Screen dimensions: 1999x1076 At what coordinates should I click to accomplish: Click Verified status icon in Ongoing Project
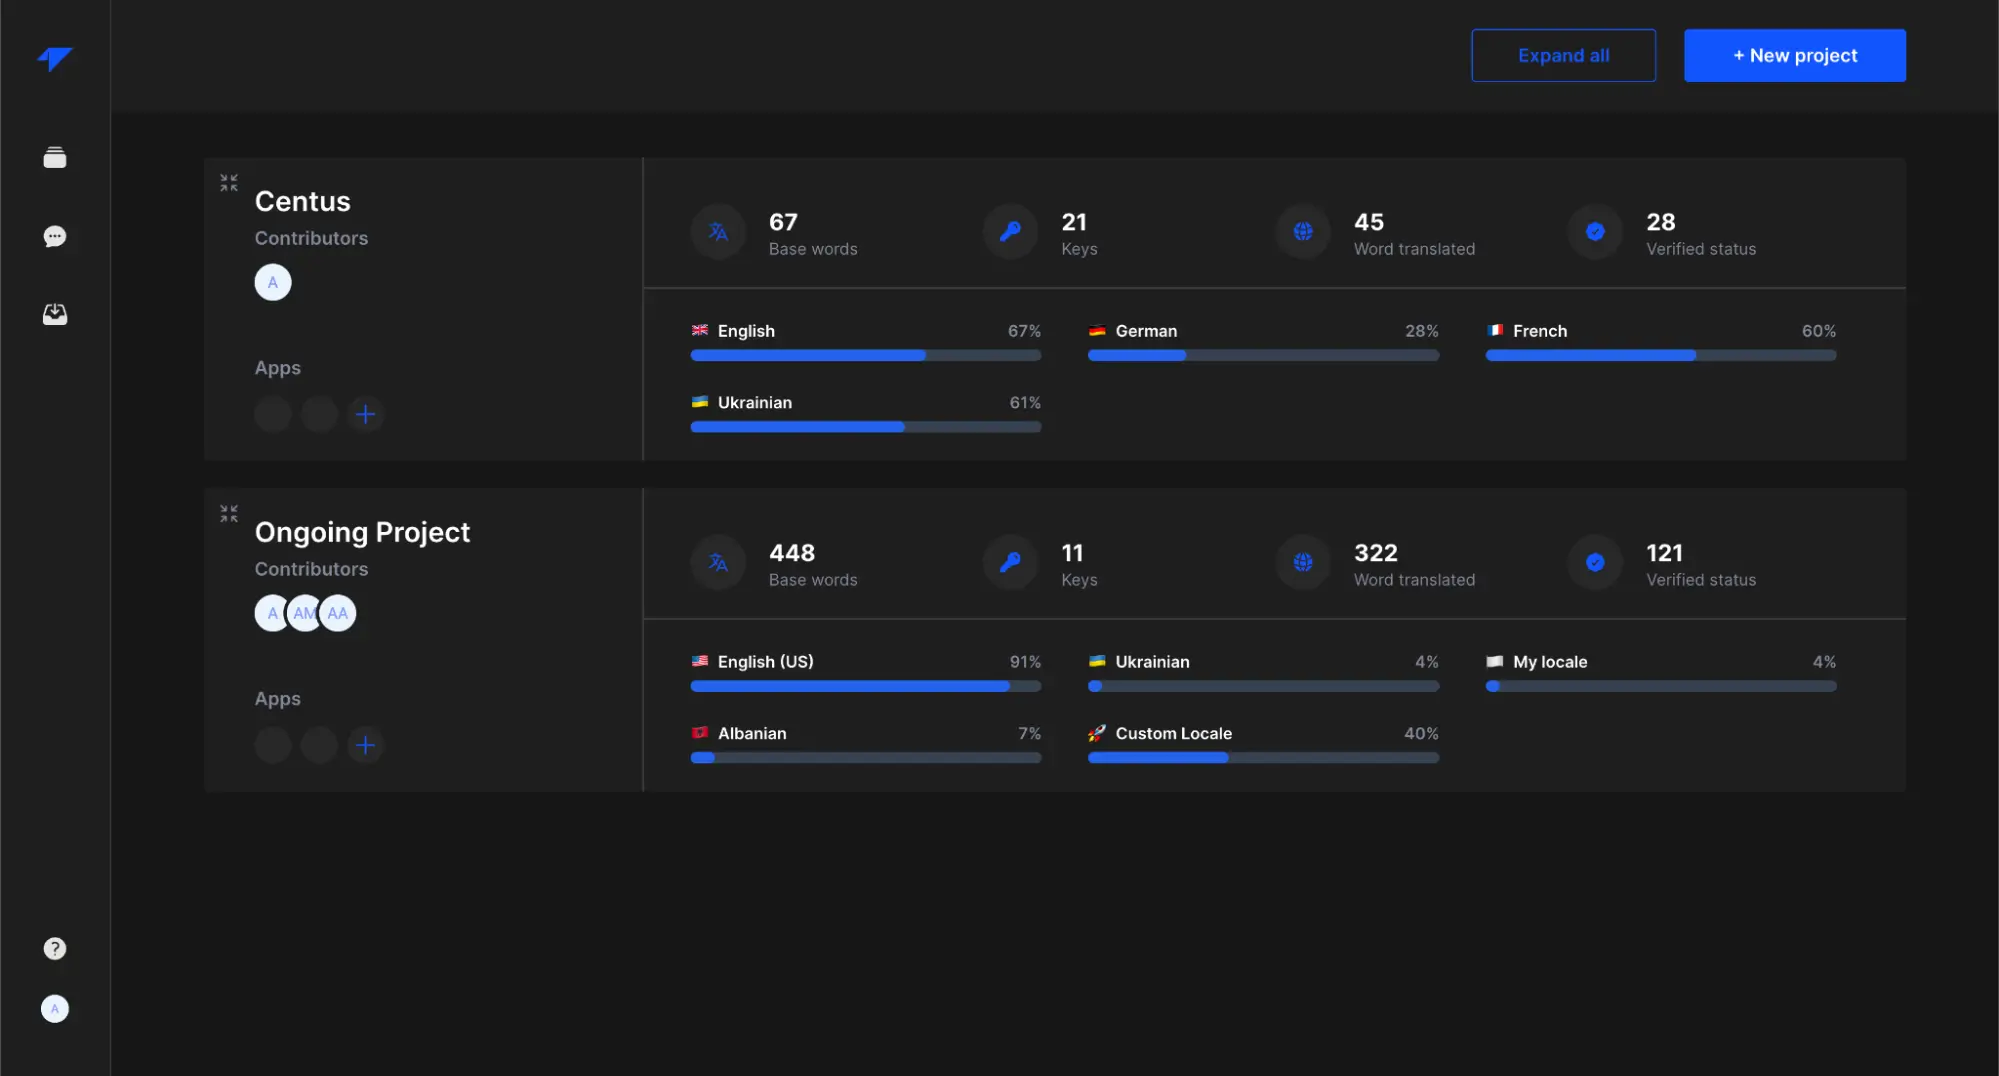point(1595,563)
